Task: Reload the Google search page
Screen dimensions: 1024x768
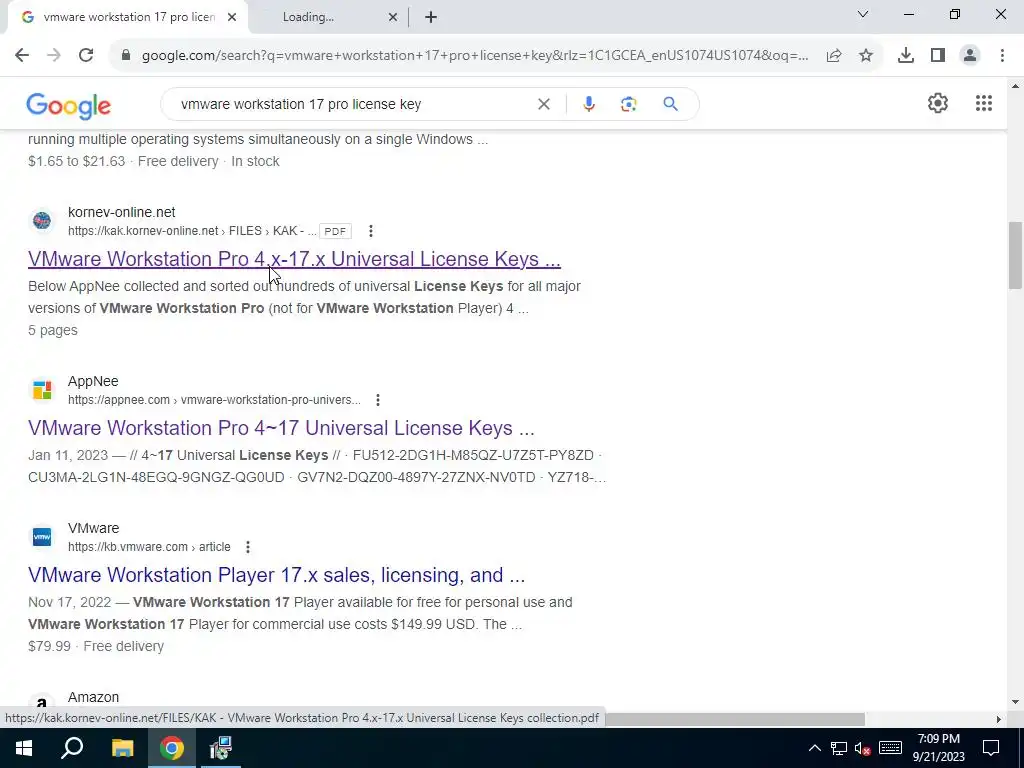Action: click(x=86, y=56)
